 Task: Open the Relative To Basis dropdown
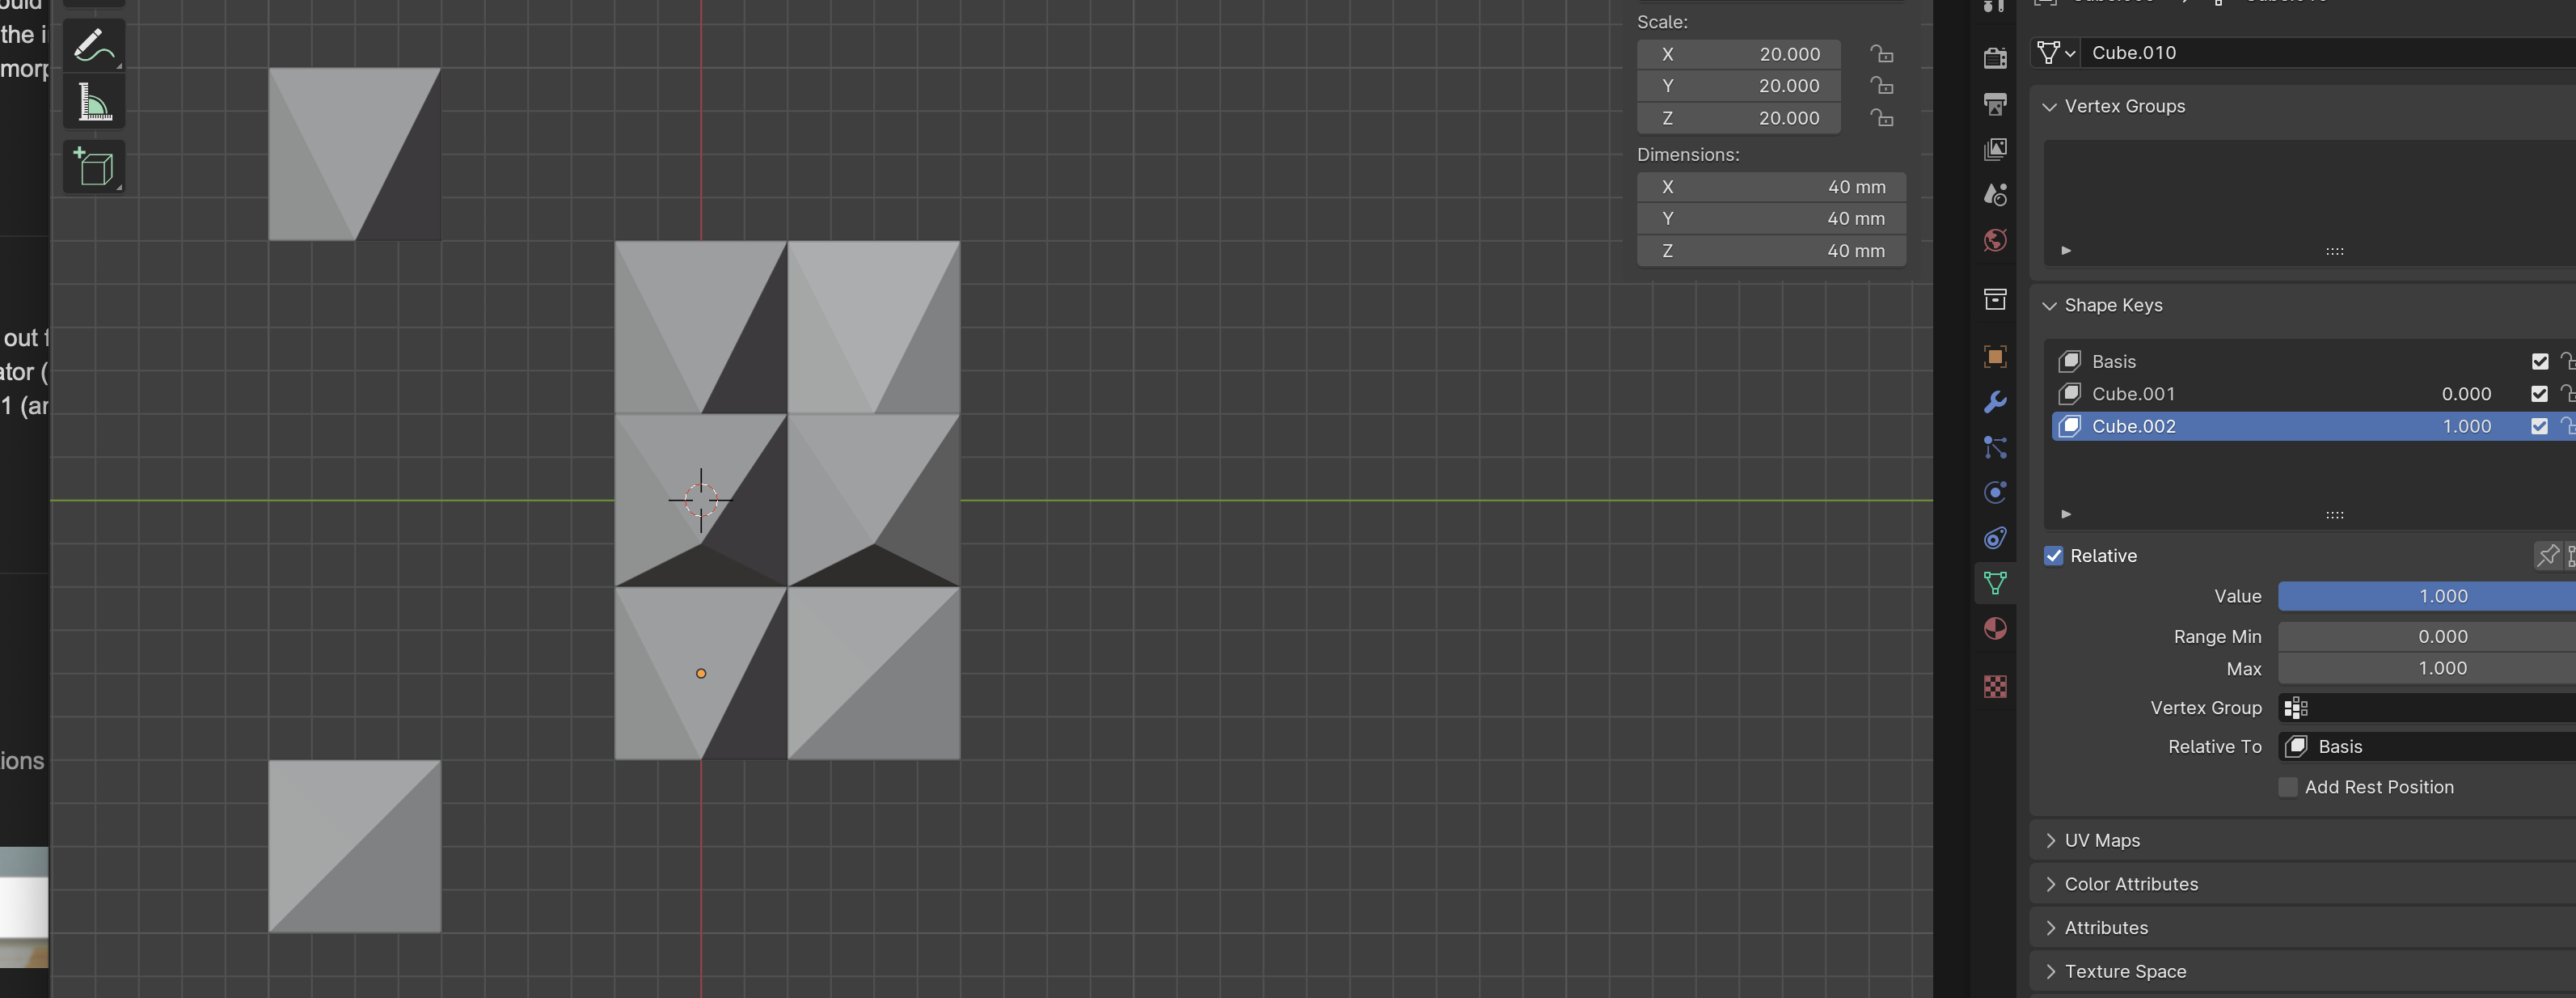pos(2426,747)
